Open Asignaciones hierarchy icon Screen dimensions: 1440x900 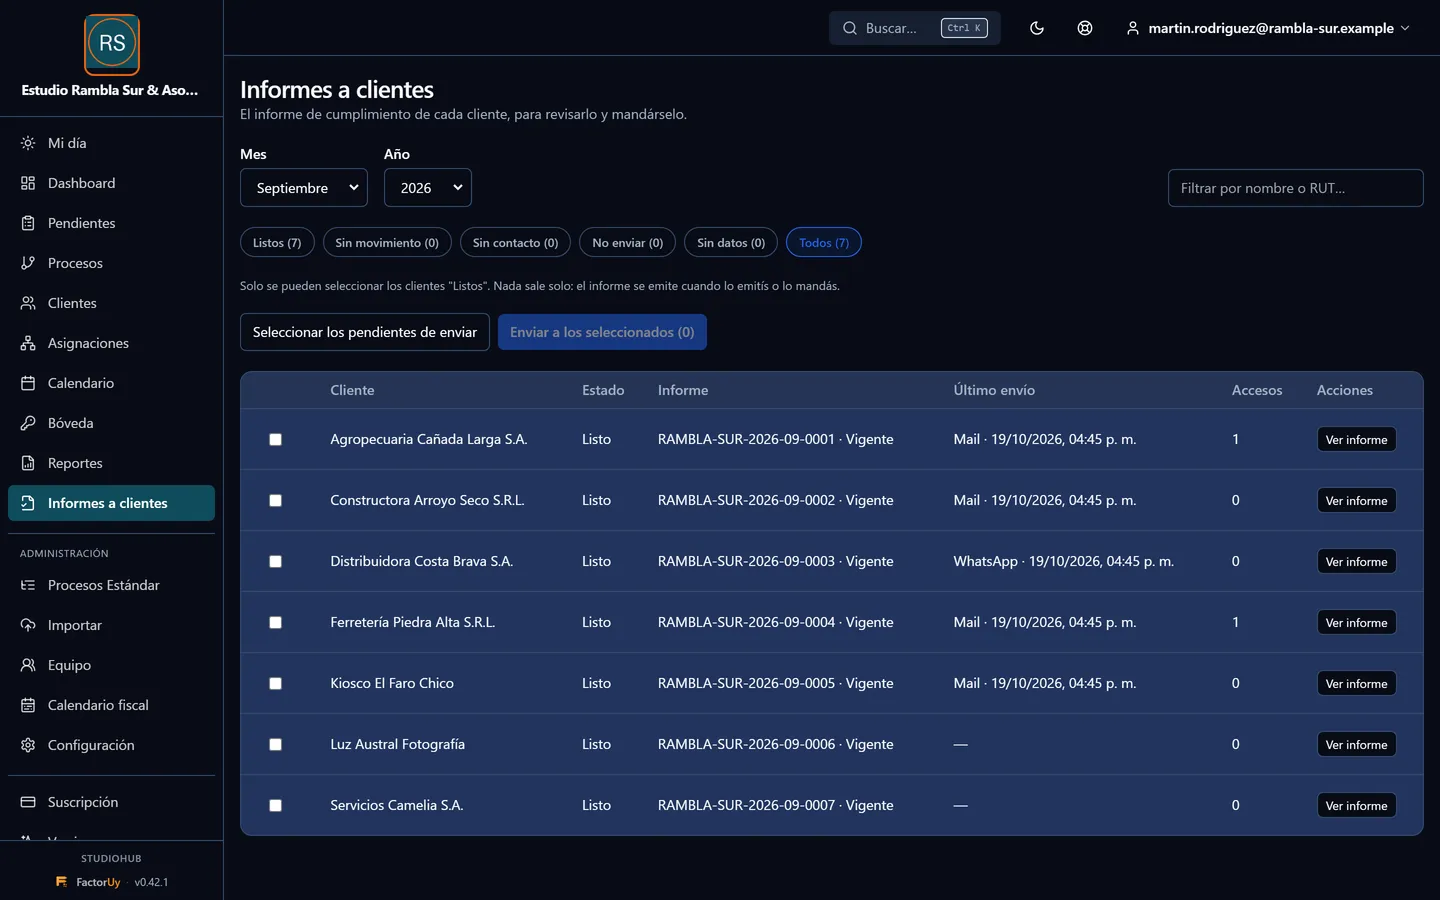[28, 343]
